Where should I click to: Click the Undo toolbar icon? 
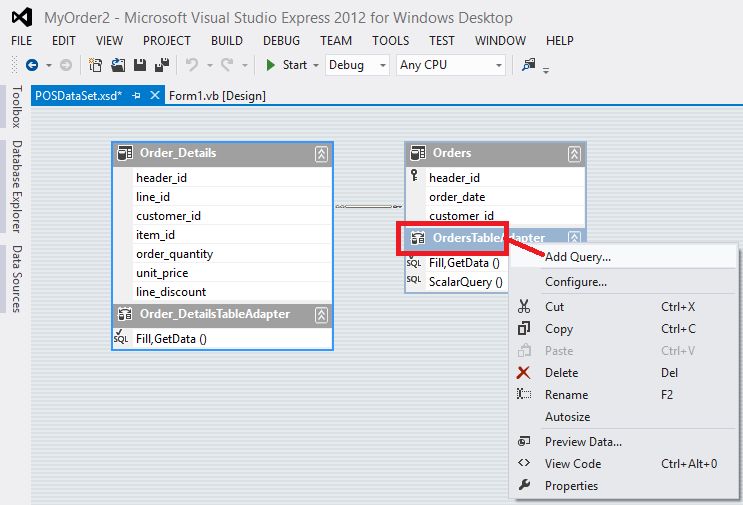click(x=191, y=65)
